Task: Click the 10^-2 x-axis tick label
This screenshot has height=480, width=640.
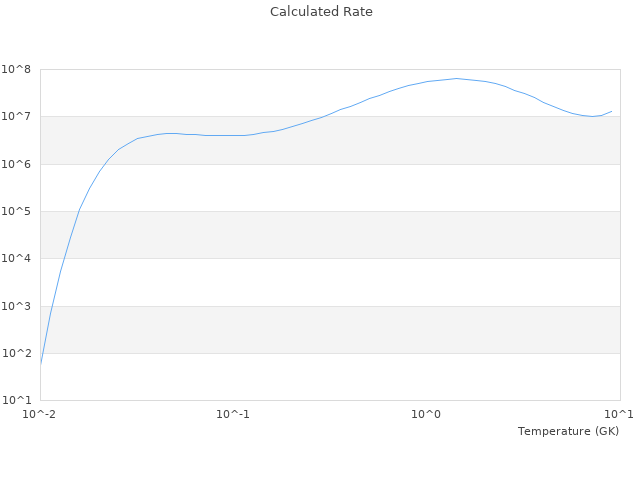Action: pos(40,414)
